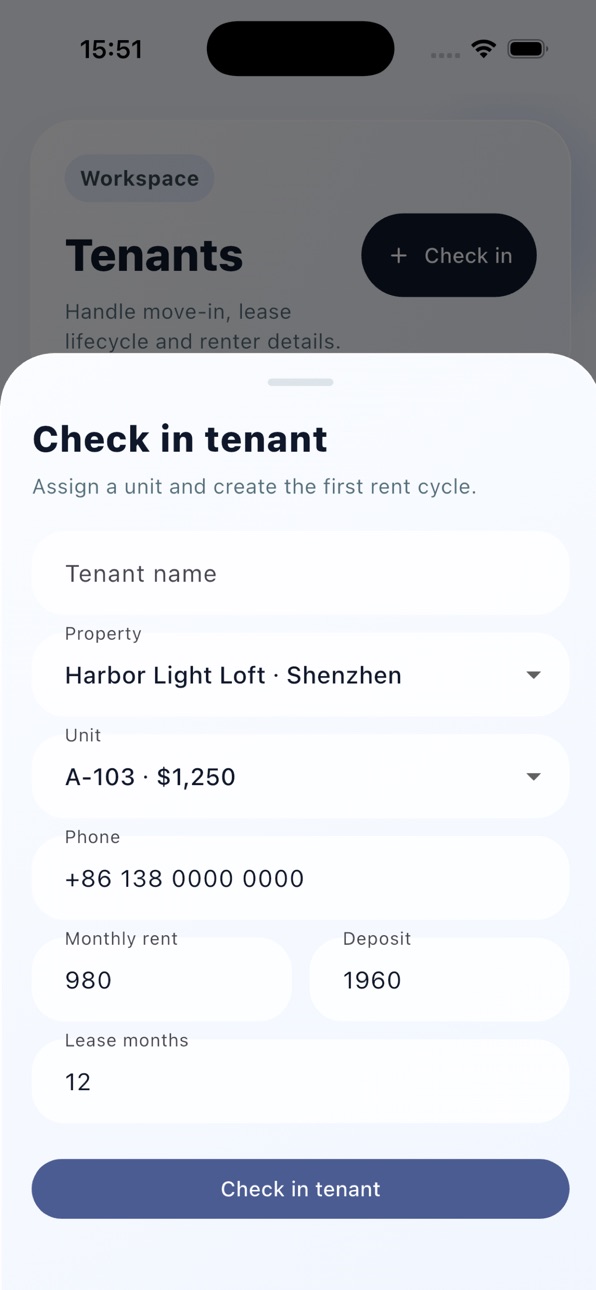
Task: Submit with Check in tenant button
Action: [x=300, y=1189]
